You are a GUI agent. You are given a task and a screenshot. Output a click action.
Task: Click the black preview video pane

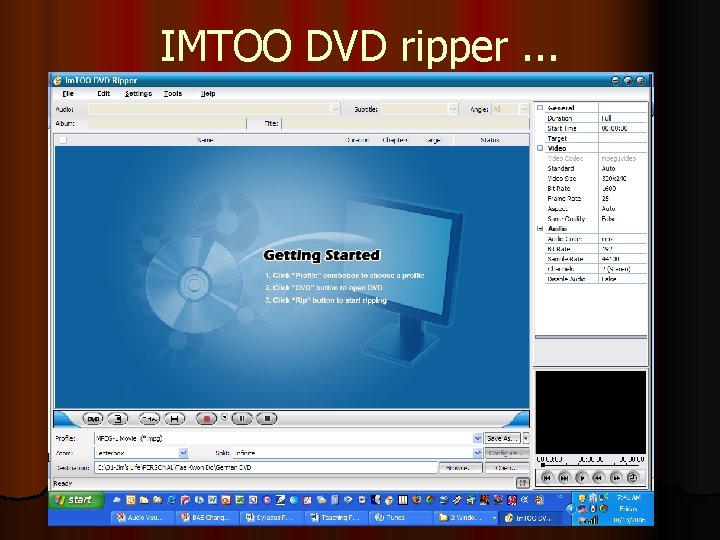pos(591,412)
